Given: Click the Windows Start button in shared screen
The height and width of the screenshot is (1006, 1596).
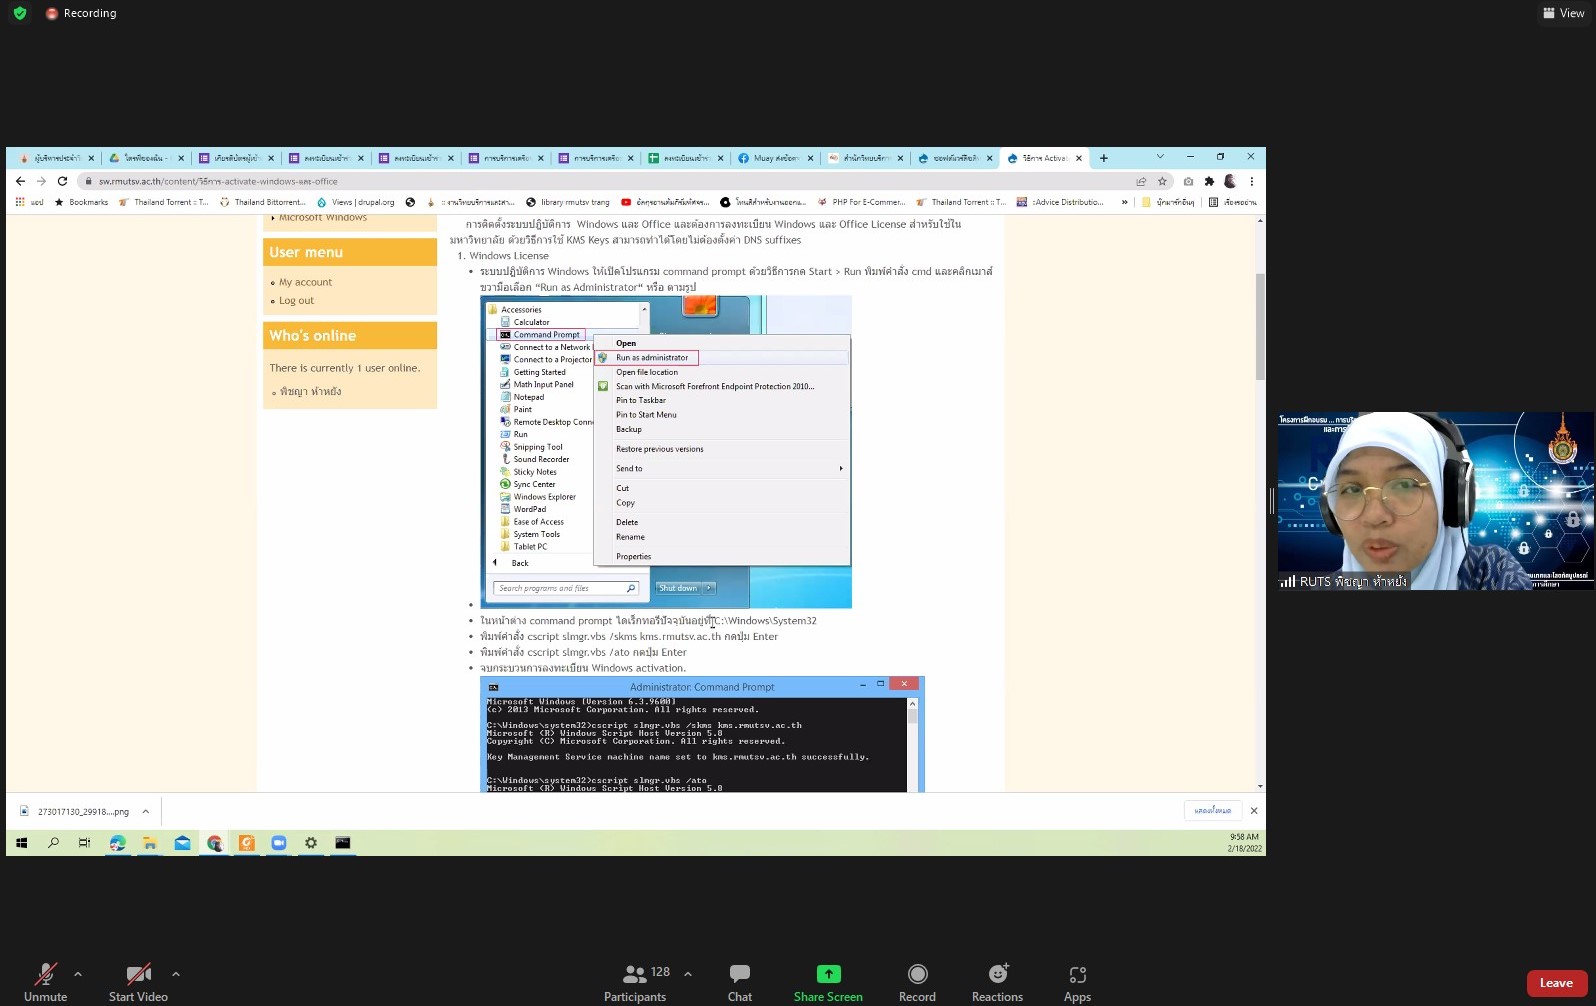Looking at the screenshot, I should point(21,843).
